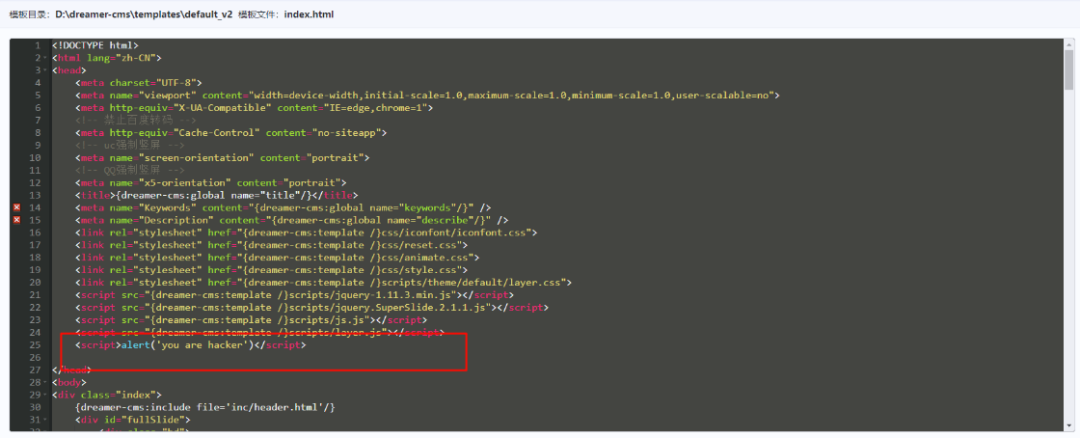Click the animate.css stylesheet link line
This screenshot has height=438, width=1080.
[277, 258]
